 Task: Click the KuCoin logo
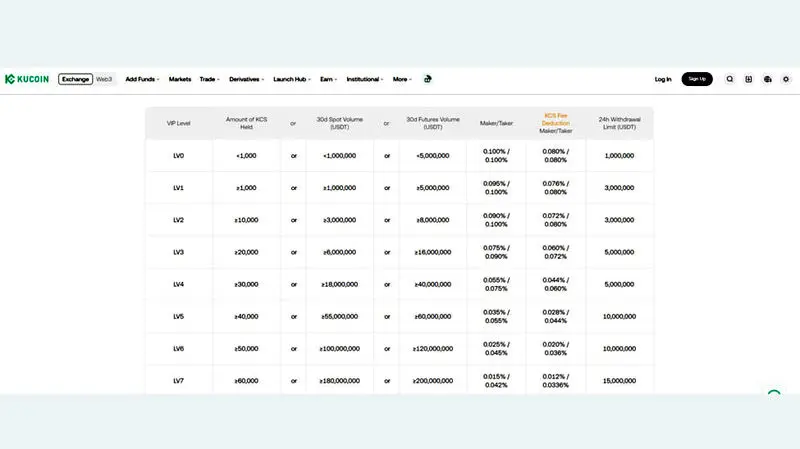click(x=28, y=79)
